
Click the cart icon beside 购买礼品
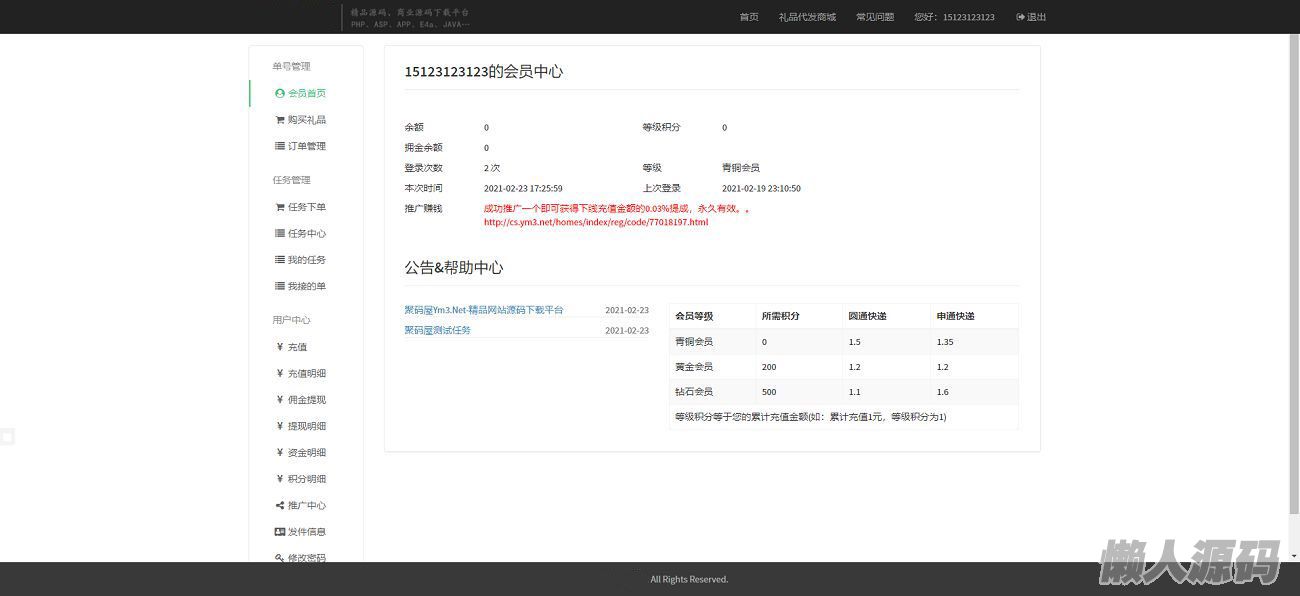[280, 120]
